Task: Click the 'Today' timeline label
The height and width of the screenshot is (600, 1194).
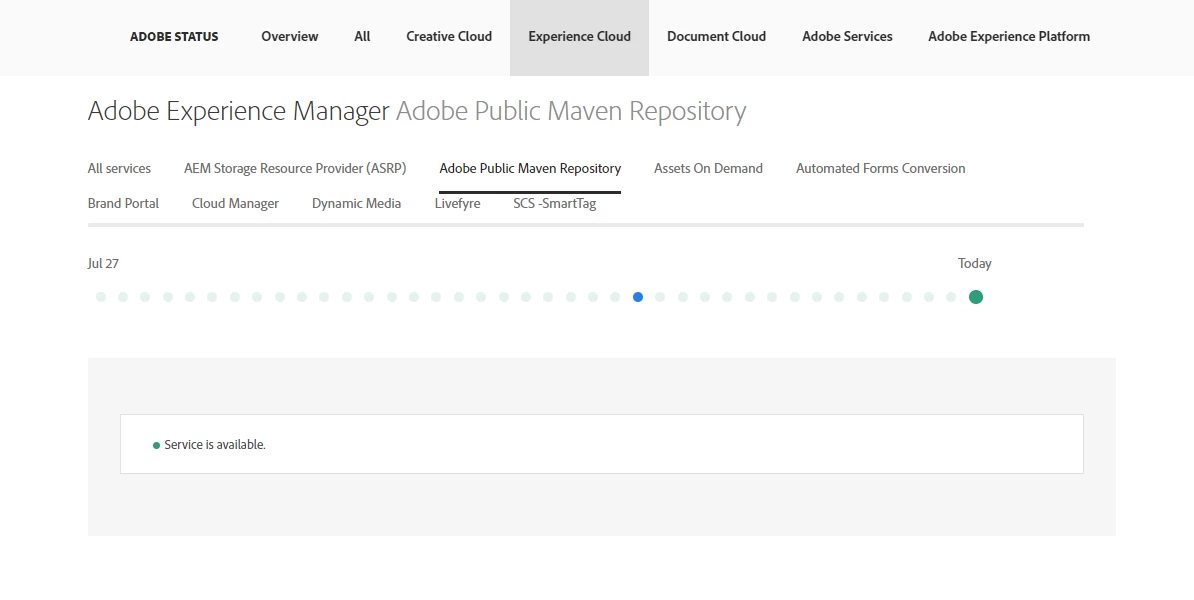Action: click(975, 263)
